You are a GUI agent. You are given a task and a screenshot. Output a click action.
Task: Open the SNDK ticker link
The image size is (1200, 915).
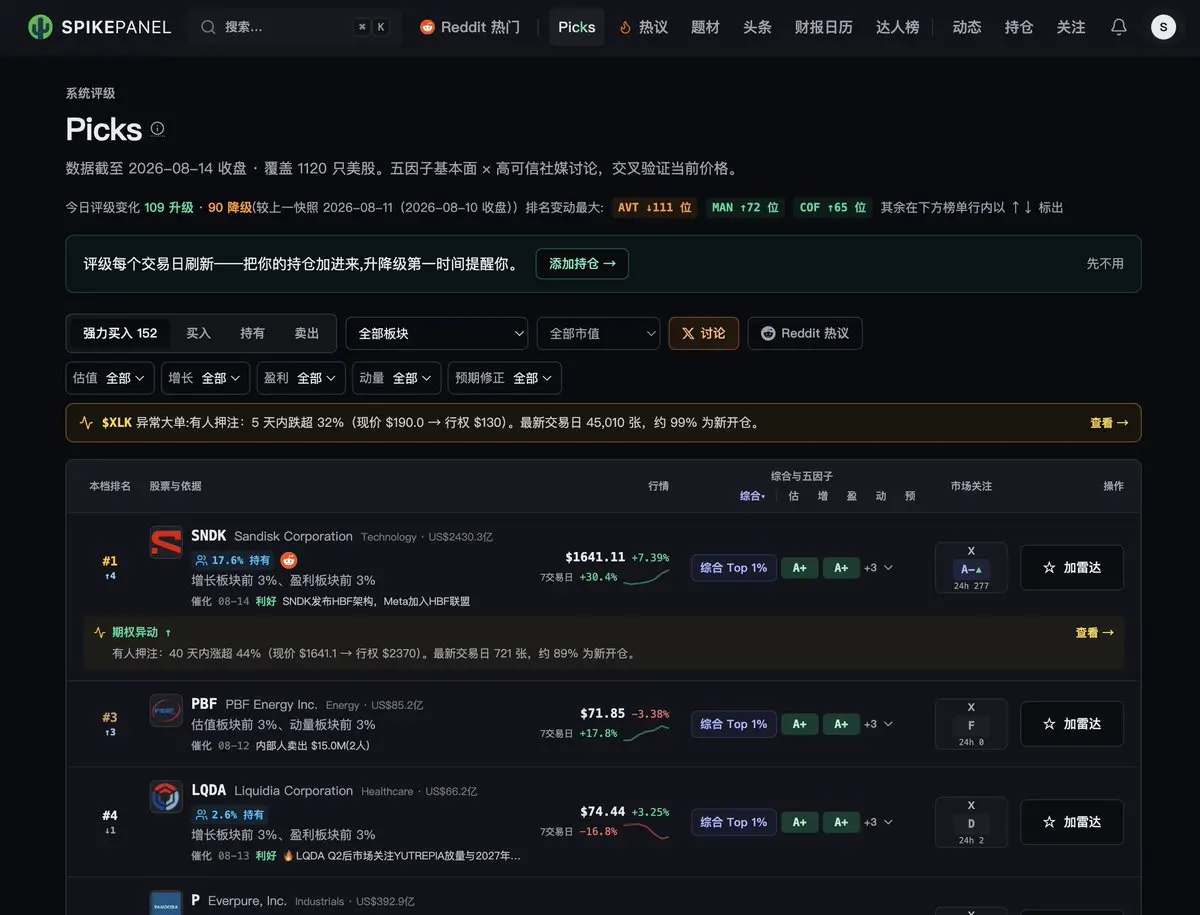pos(209,536)
